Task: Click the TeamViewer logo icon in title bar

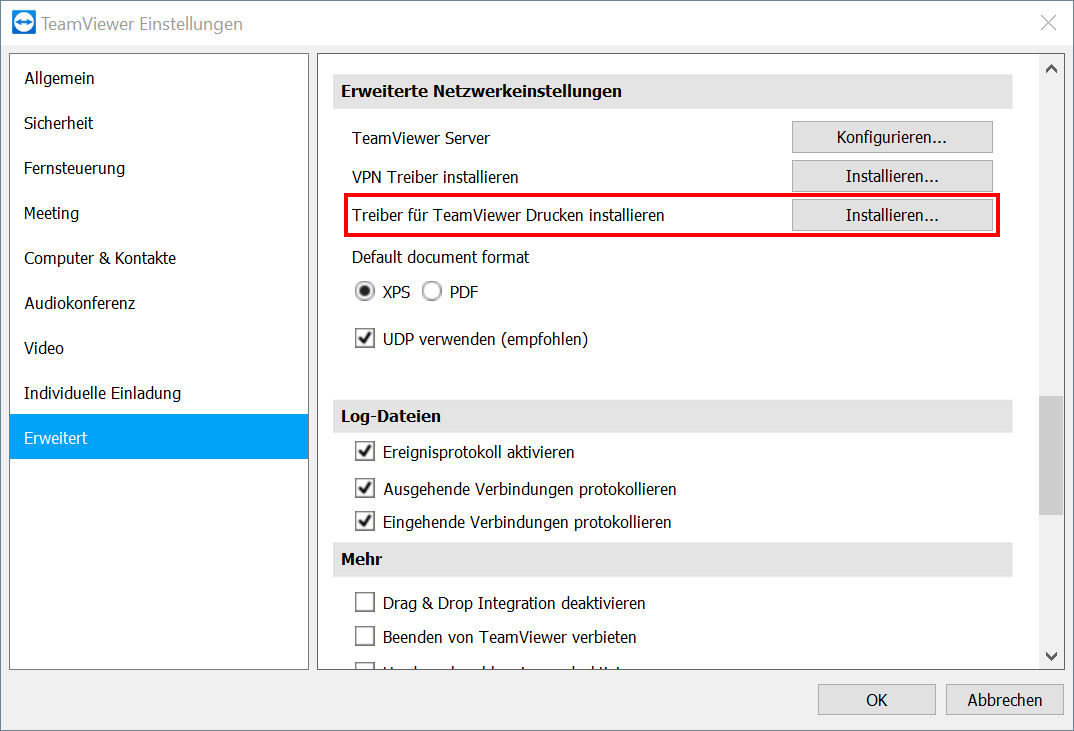Action: 24,23
